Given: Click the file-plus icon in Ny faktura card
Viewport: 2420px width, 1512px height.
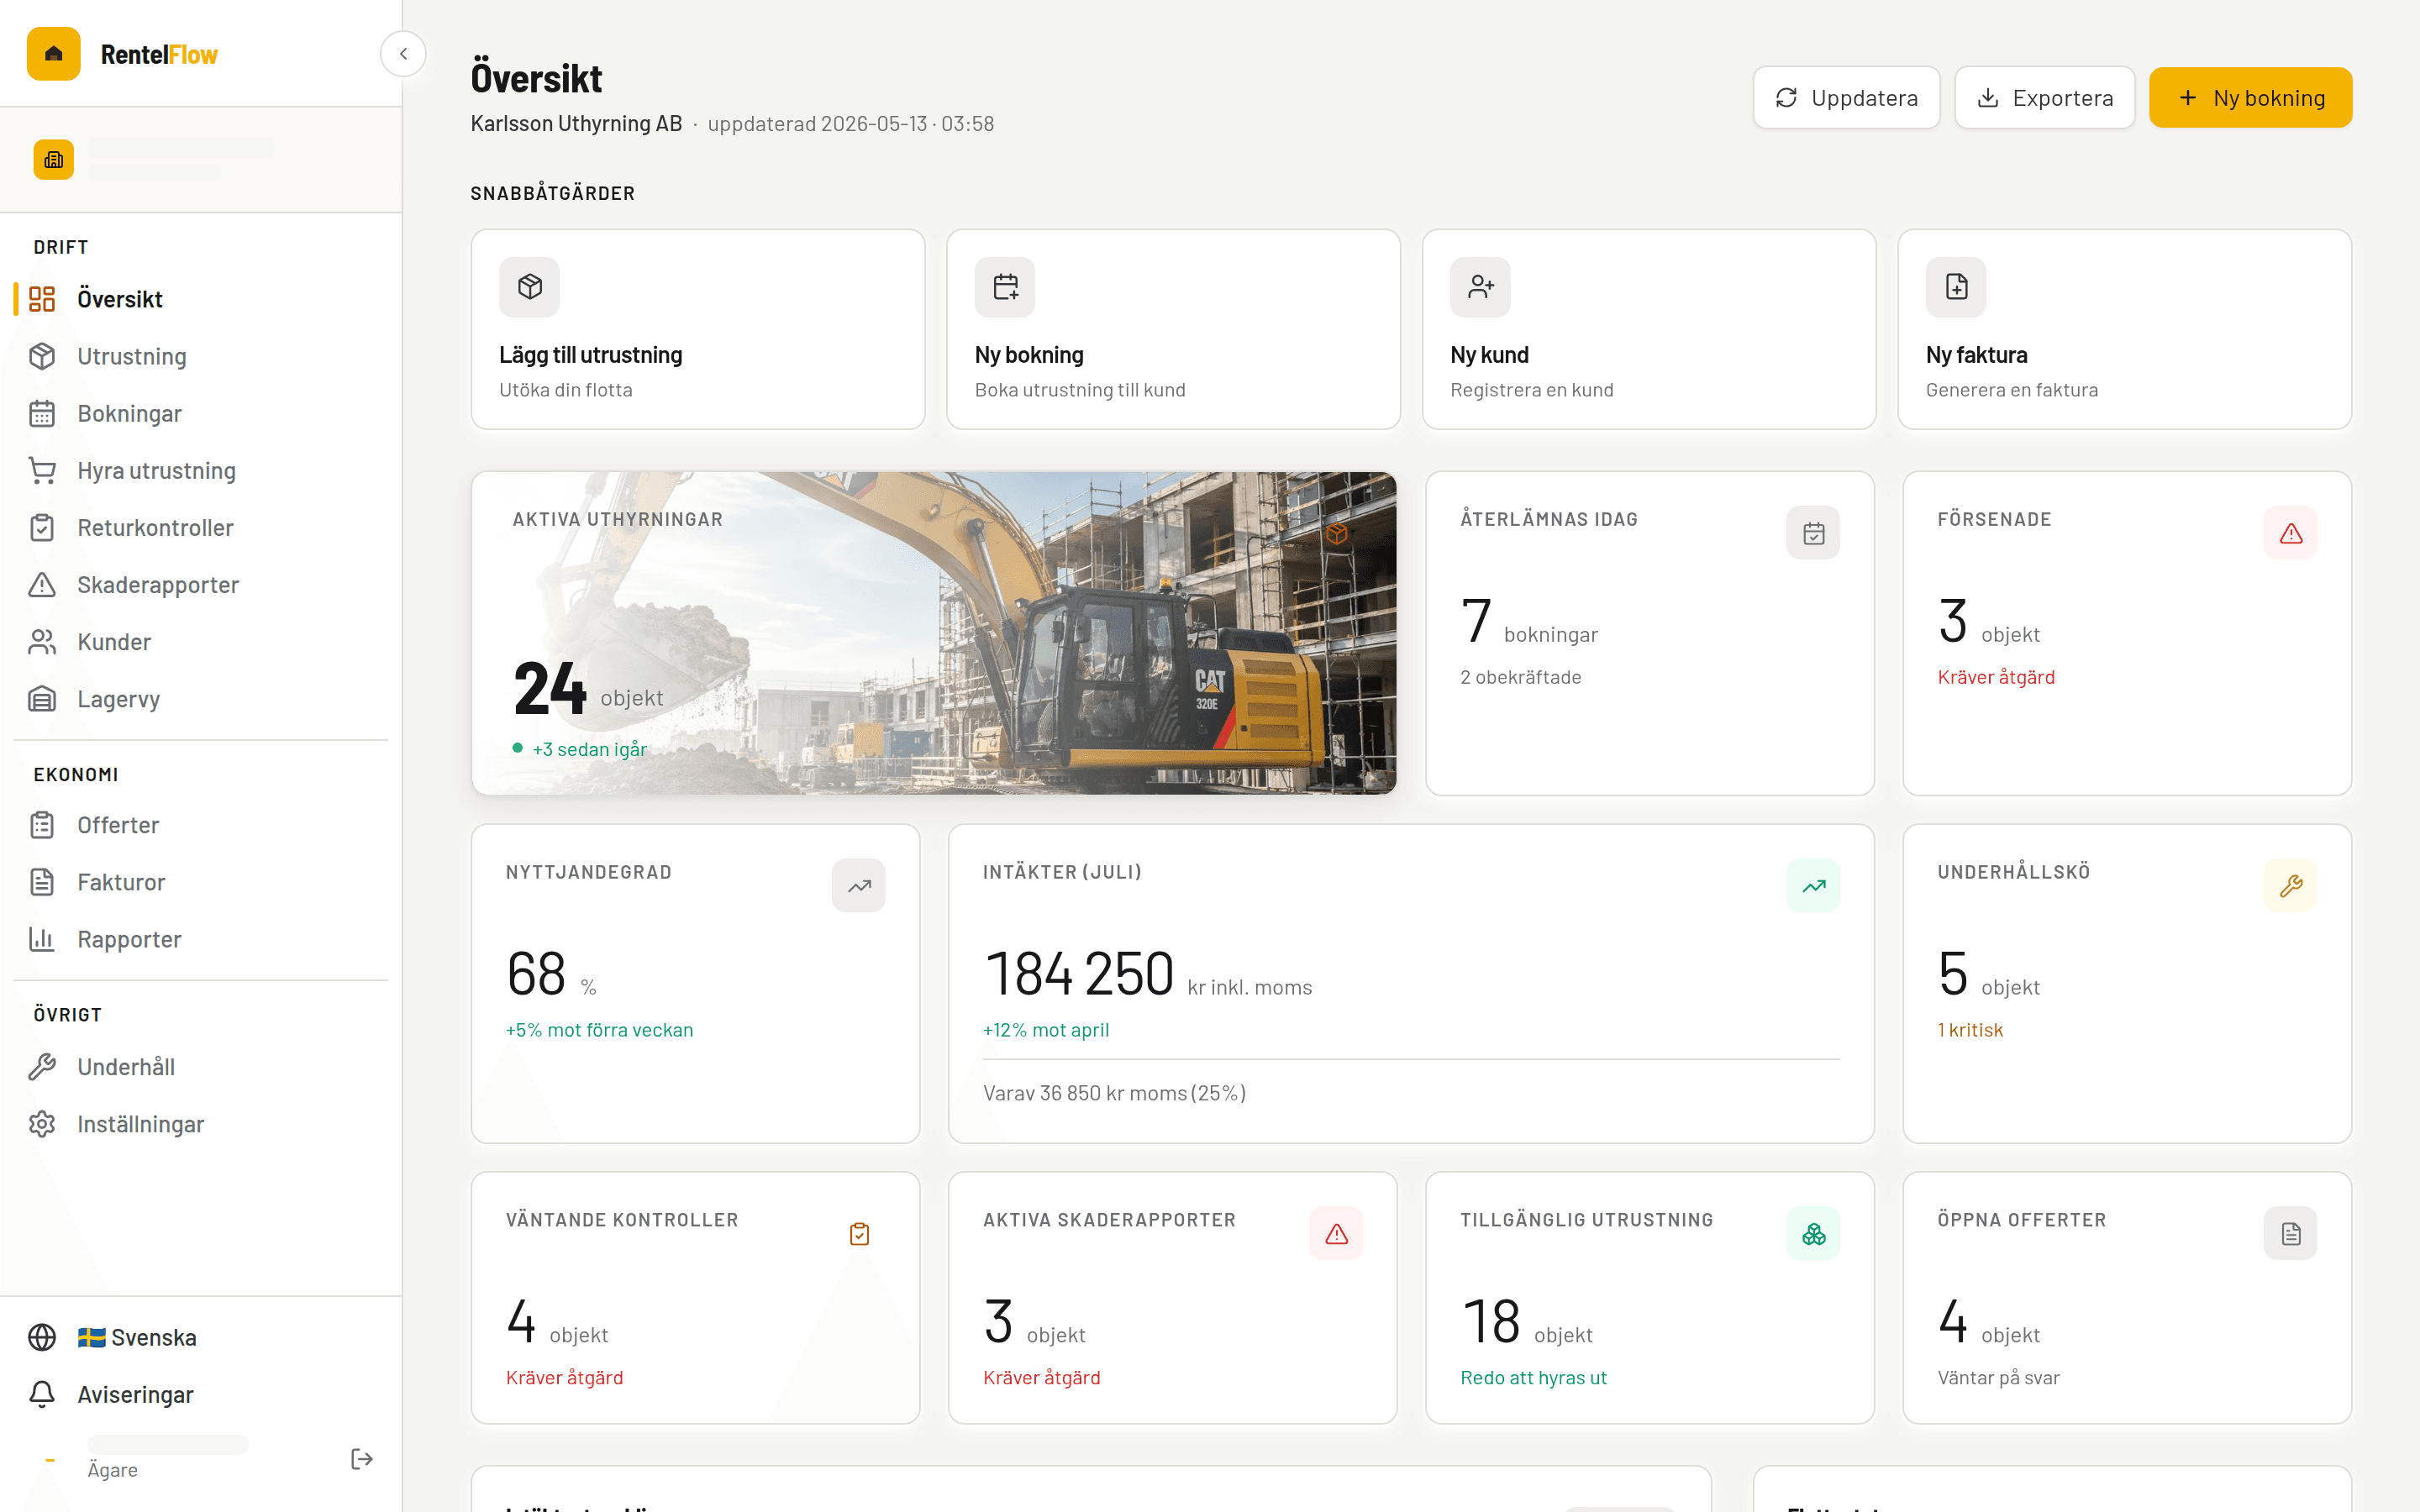Looking at the screenshot, I should (1956, 287).
